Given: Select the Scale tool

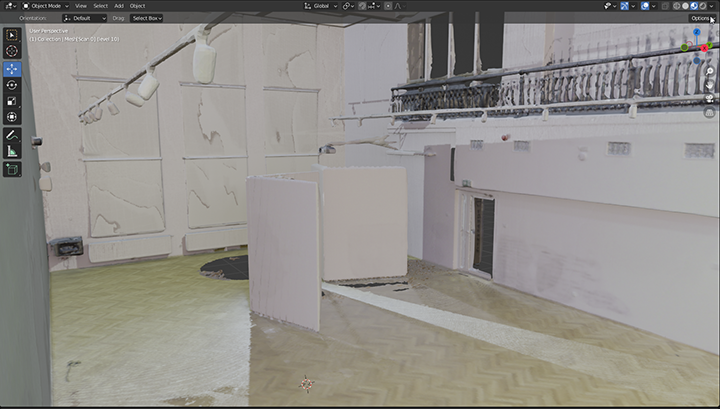Looking at the screenshot, I should click(x=12, y=101).
